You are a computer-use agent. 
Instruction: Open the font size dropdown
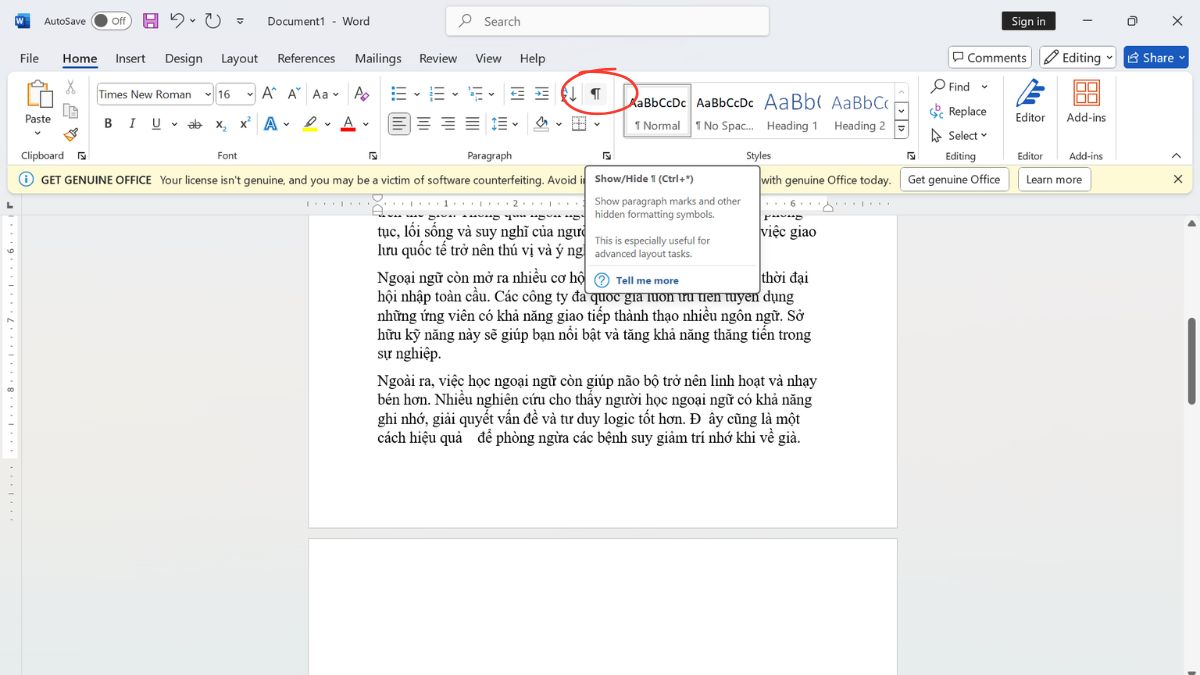249,94
